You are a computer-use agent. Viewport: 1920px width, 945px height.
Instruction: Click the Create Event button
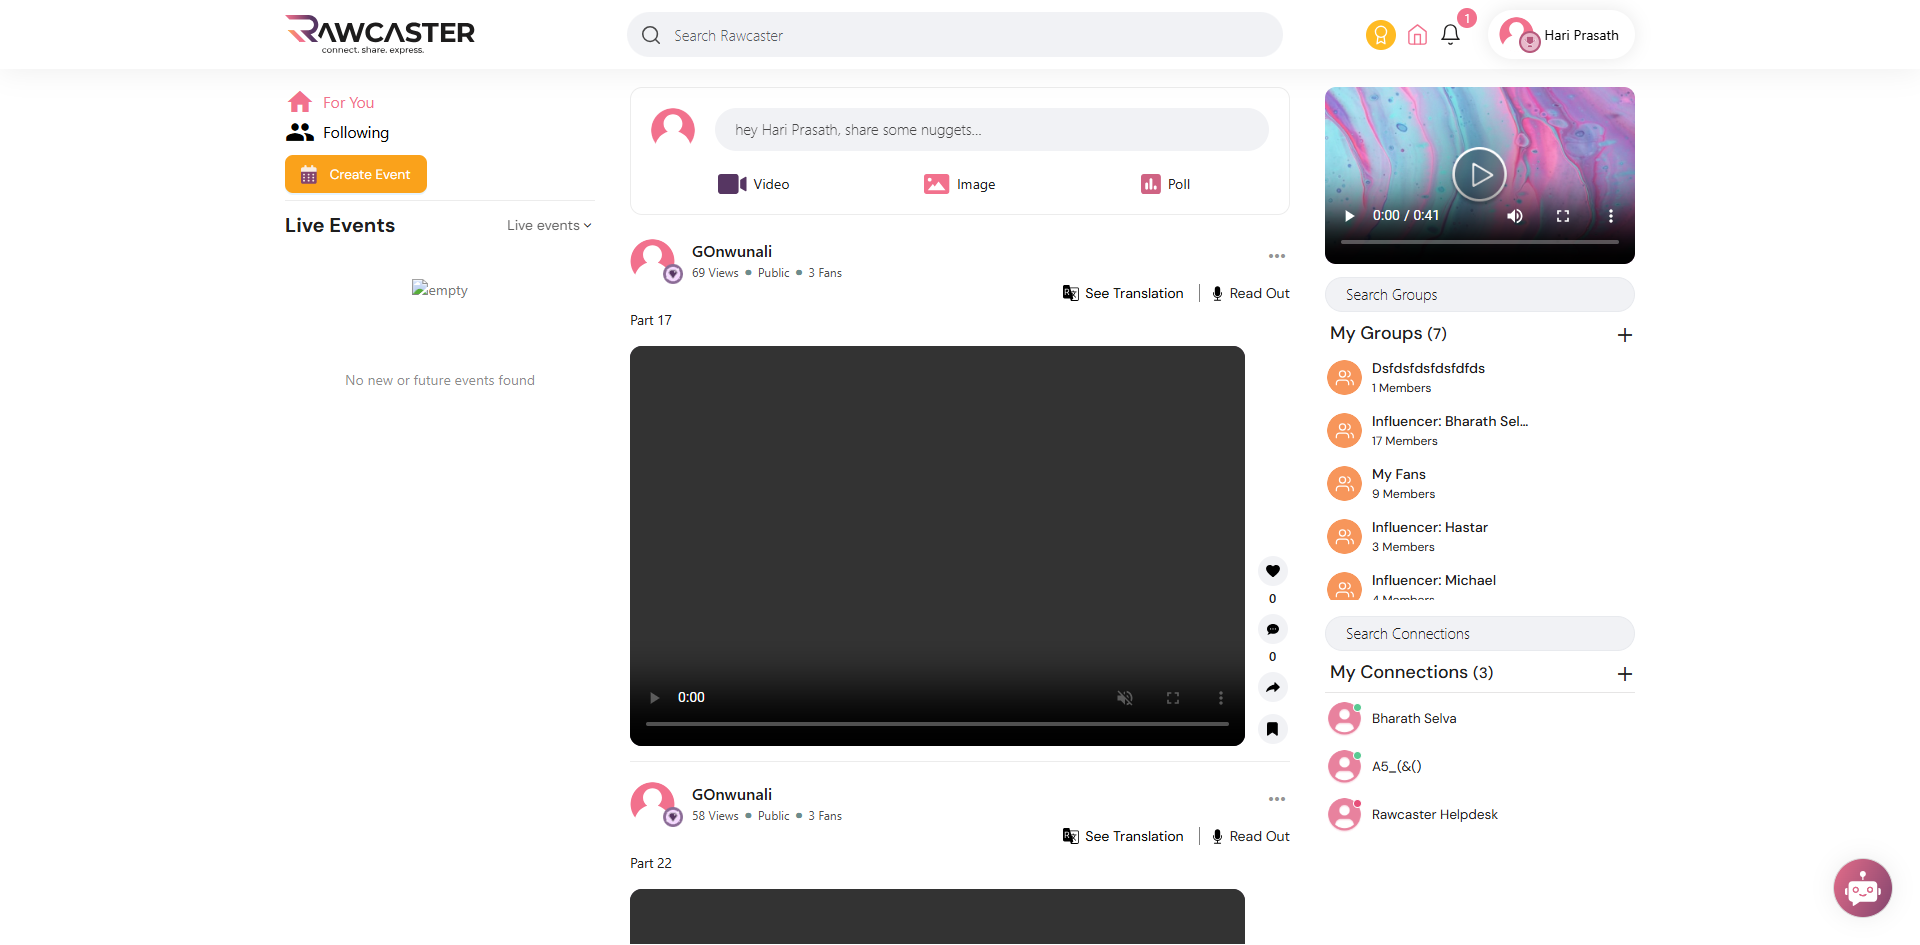pos(356,174)
